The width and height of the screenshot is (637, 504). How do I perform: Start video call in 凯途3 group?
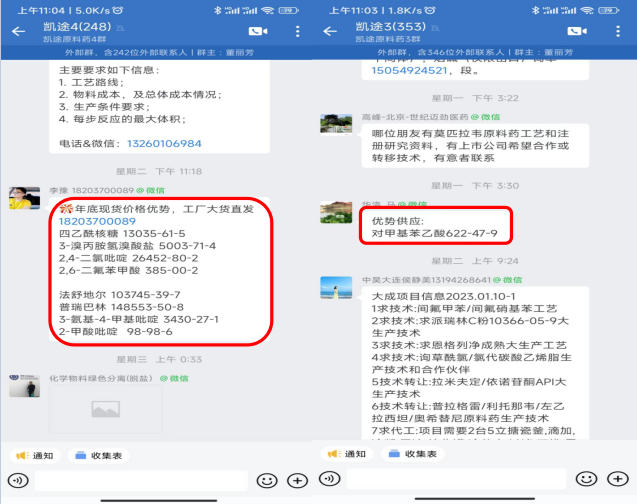(x=577, y=31)
